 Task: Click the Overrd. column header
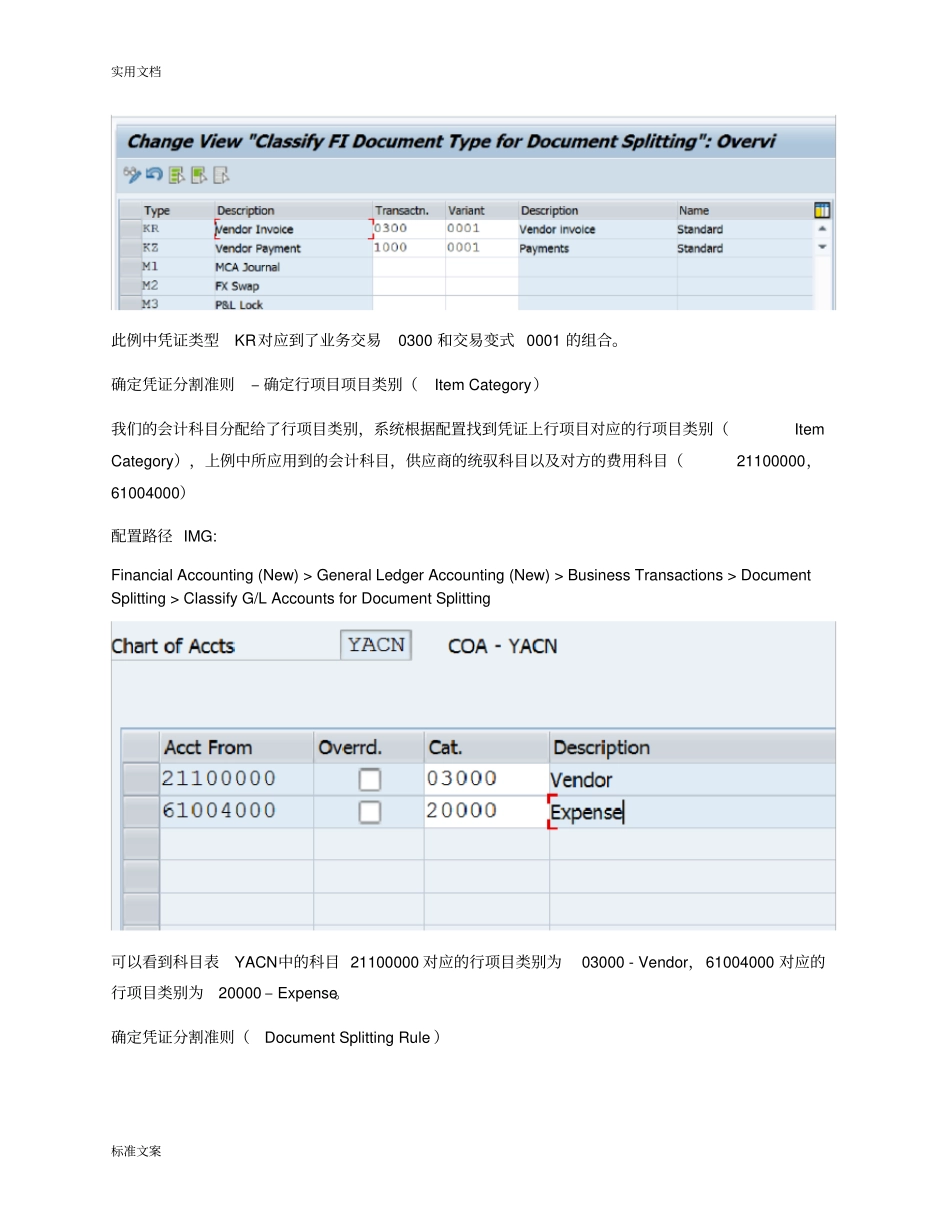point(369,747)
